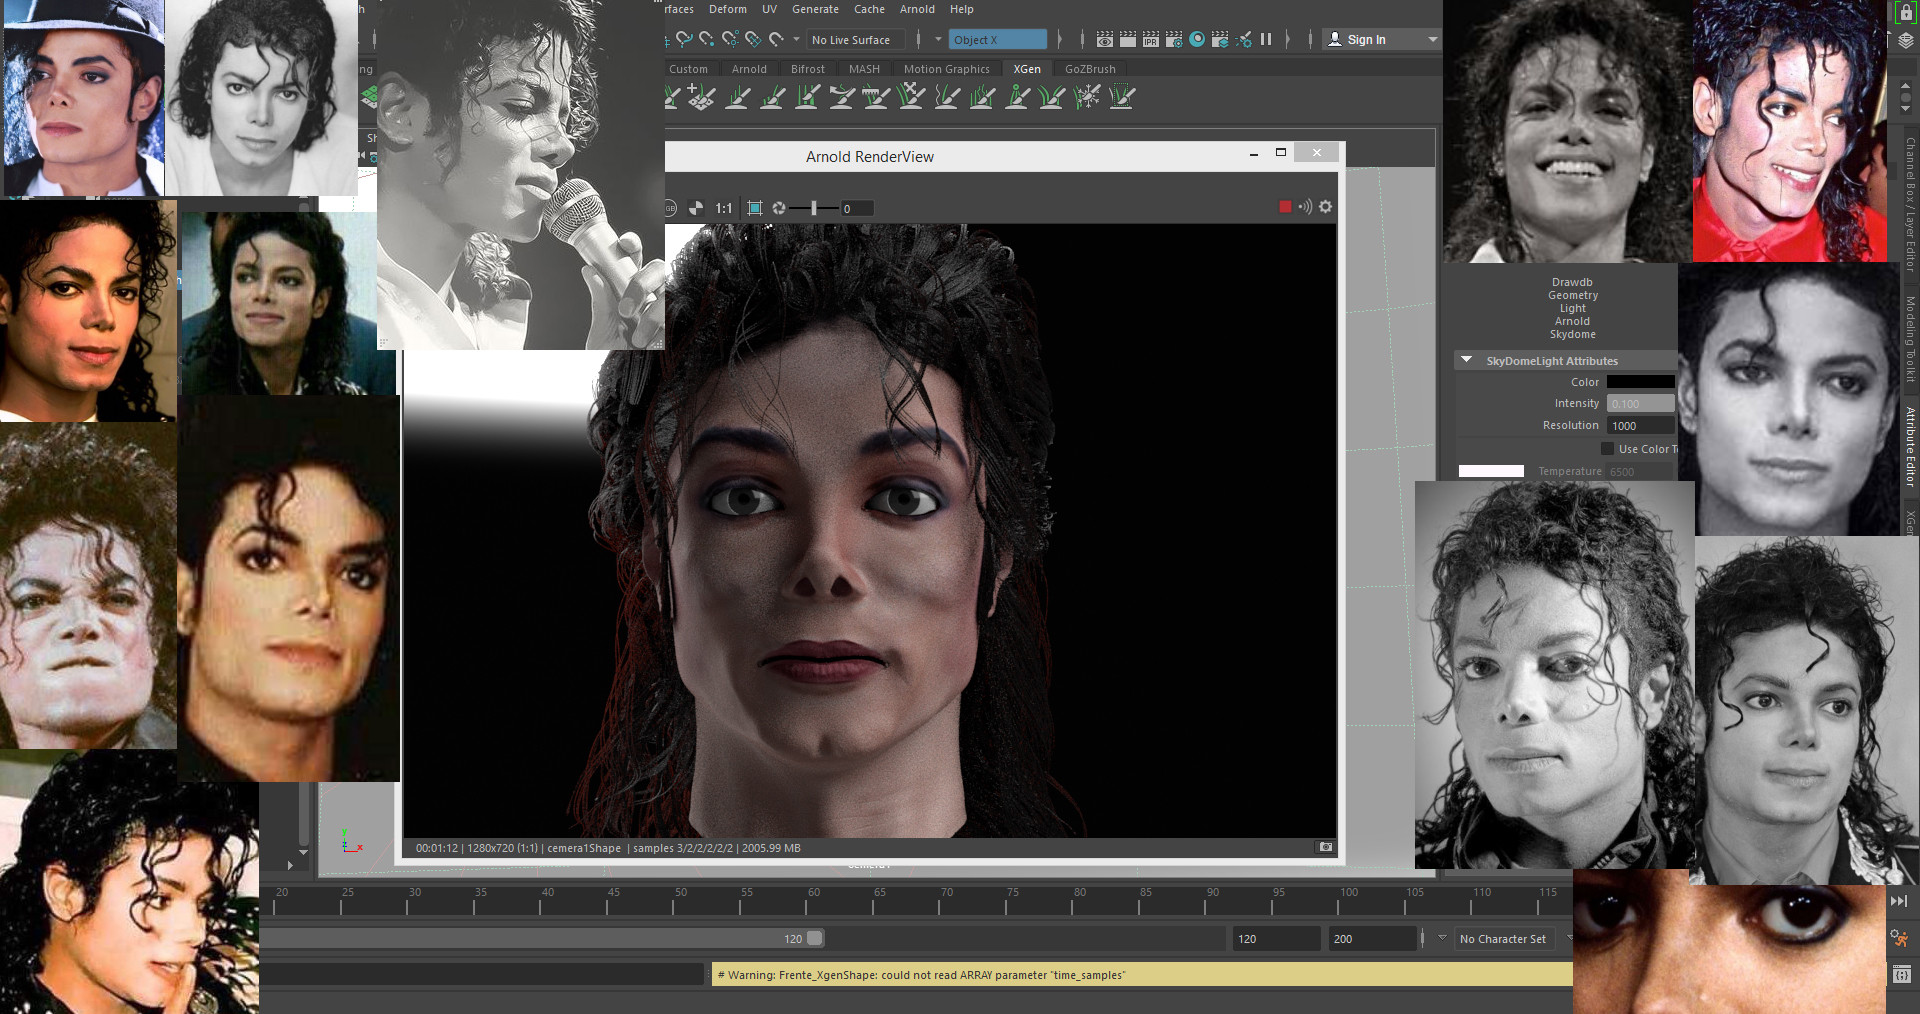Open the Sign In dropdown
Viewport: 1920px width, 1014px height.
1432,40
